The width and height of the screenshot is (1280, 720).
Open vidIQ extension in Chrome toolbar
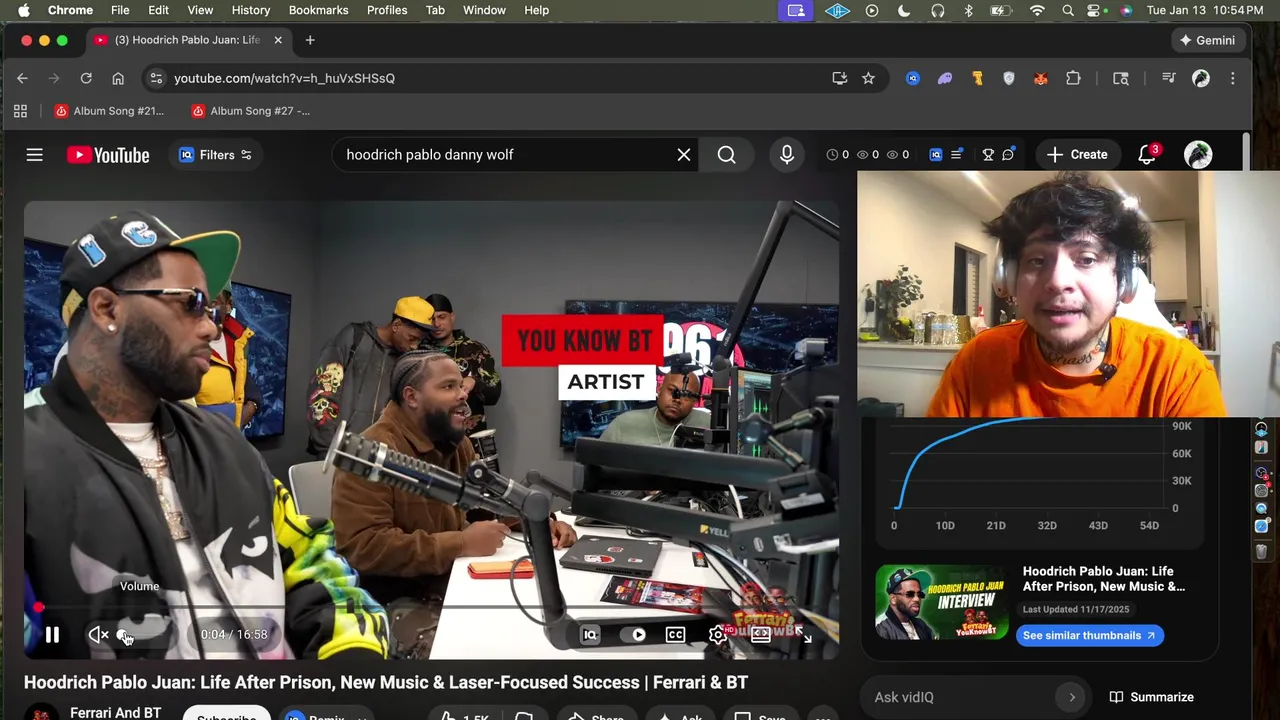(913, 78)
